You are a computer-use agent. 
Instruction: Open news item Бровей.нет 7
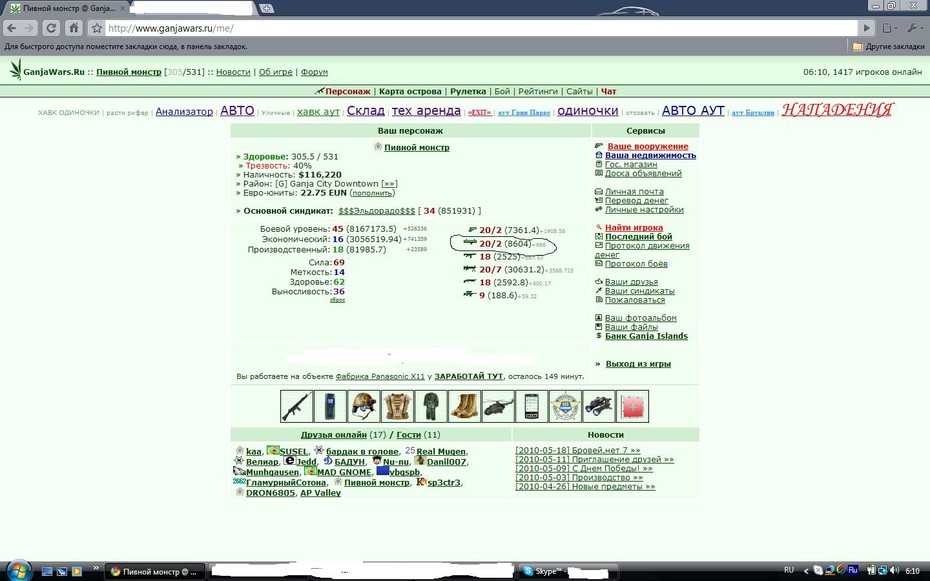[578, 451]
